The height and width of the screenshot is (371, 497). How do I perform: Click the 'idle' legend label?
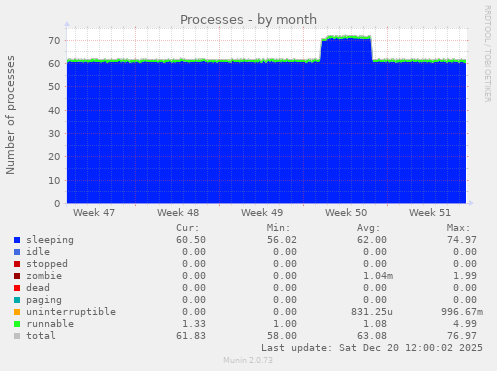(38, 252)
